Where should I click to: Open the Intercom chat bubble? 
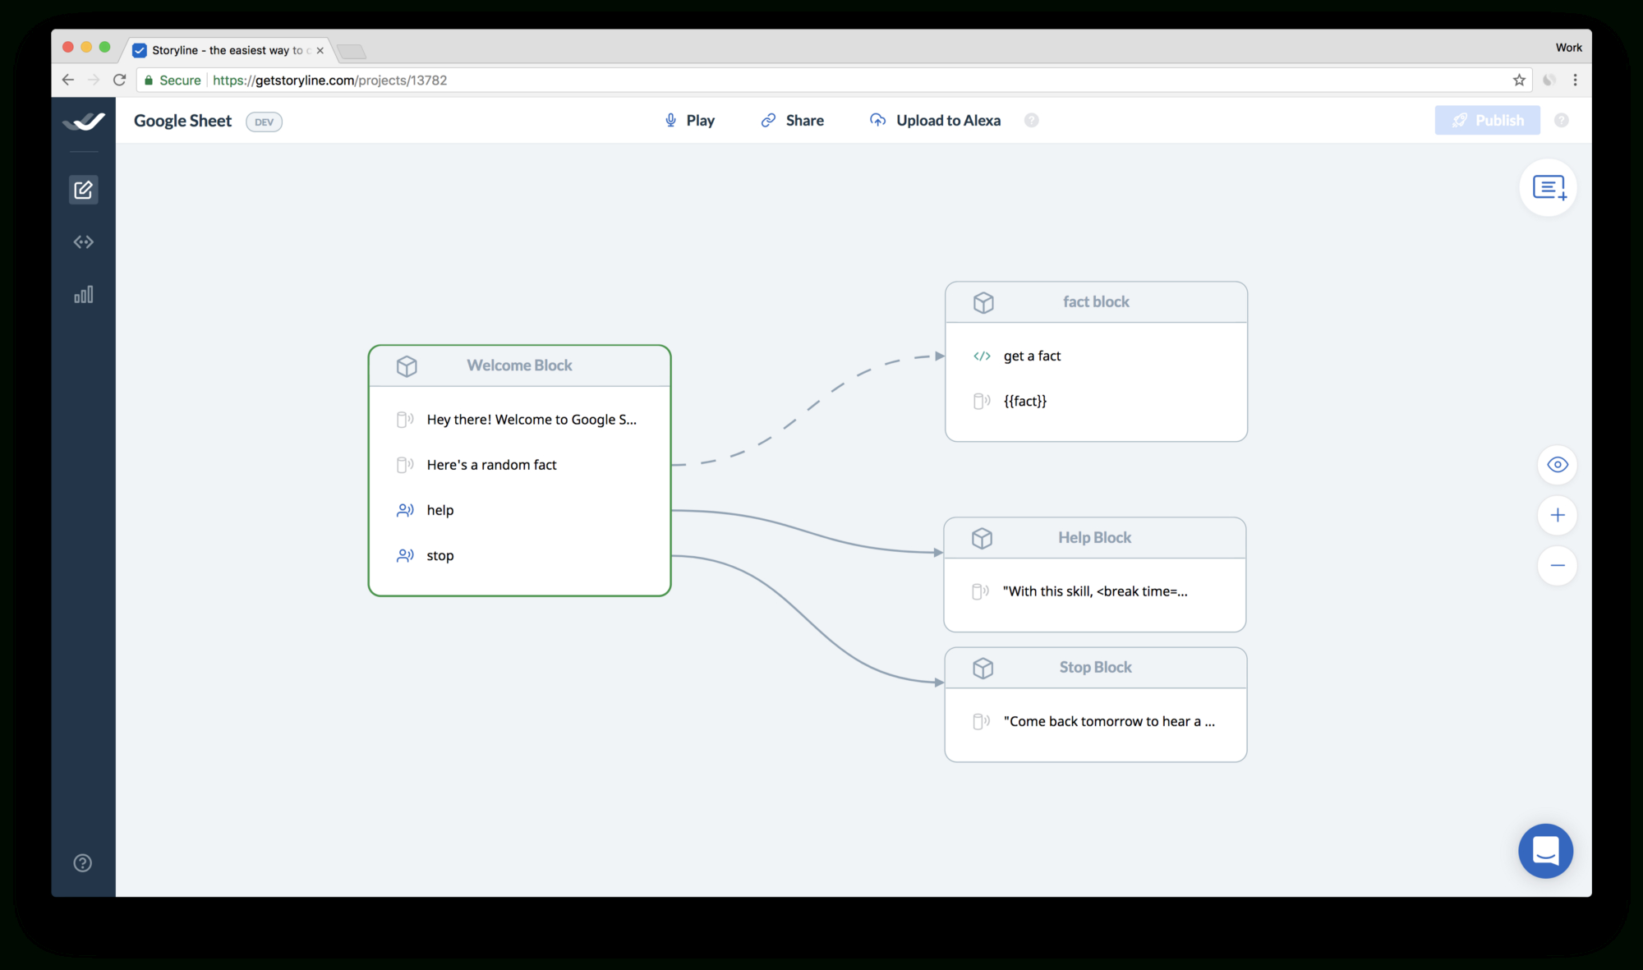(1545, 851)
